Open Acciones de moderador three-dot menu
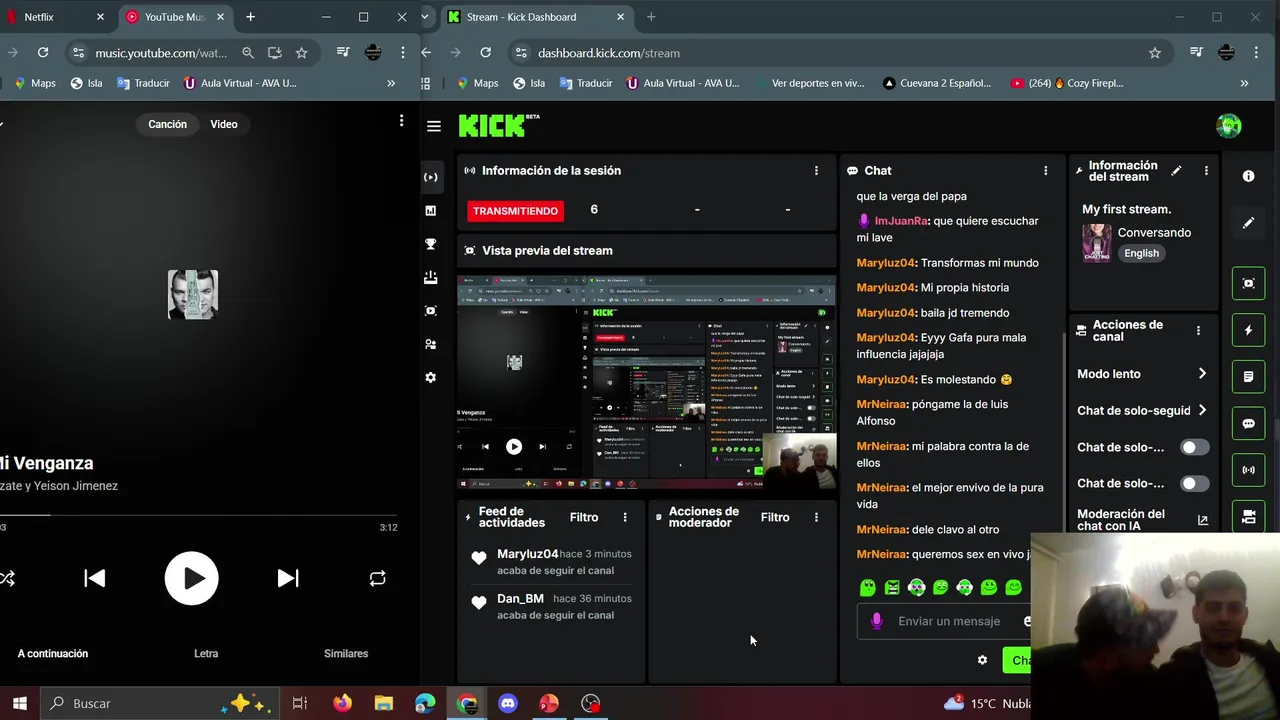This screenshot has width=1280, height=720. point(816,517)
